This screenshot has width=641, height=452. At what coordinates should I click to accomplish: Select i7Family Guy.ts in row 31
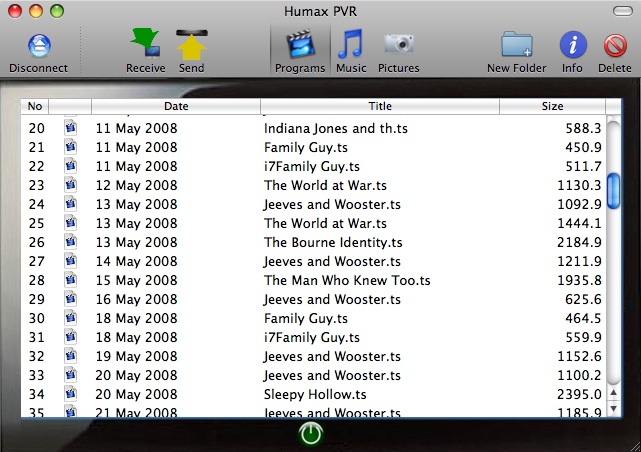coord(312,337)
